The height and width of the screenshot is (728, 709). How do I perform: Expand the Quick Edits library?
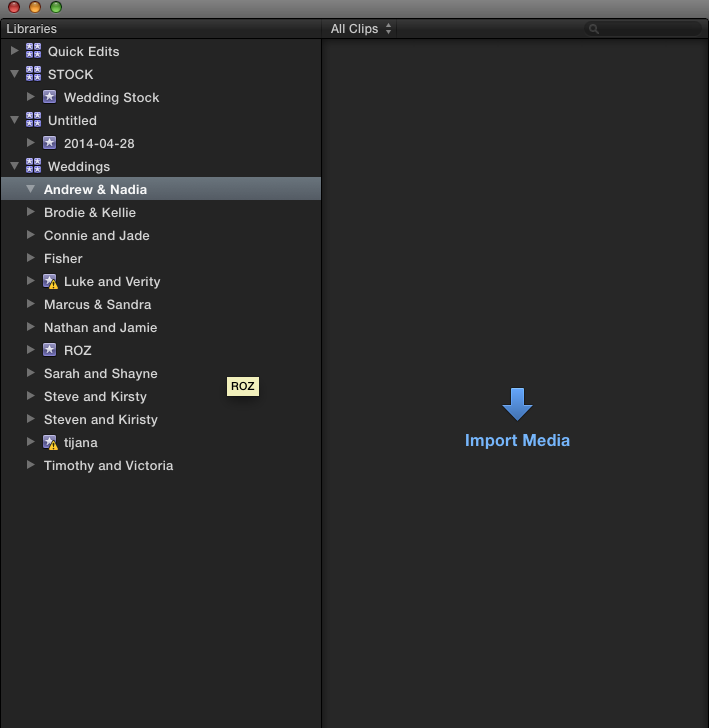[x=14, y=51]
